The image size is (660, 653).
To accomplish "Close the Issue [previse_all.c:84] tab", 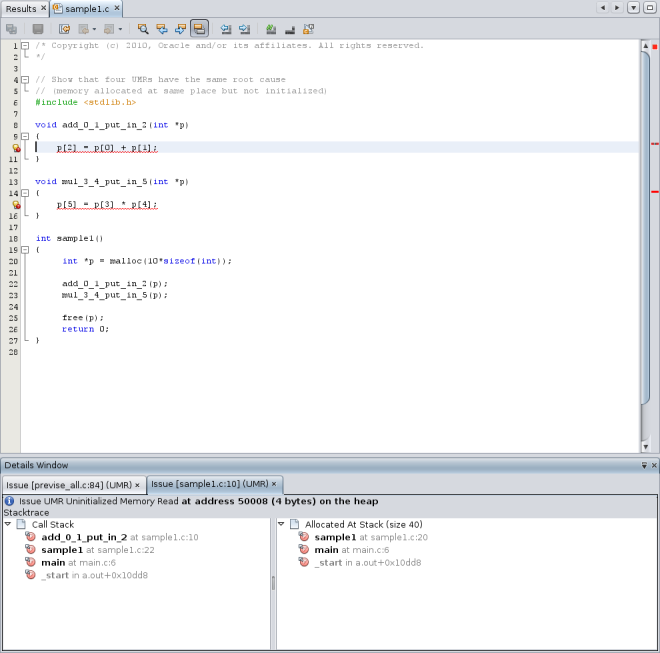I will (x=137, y=485).
